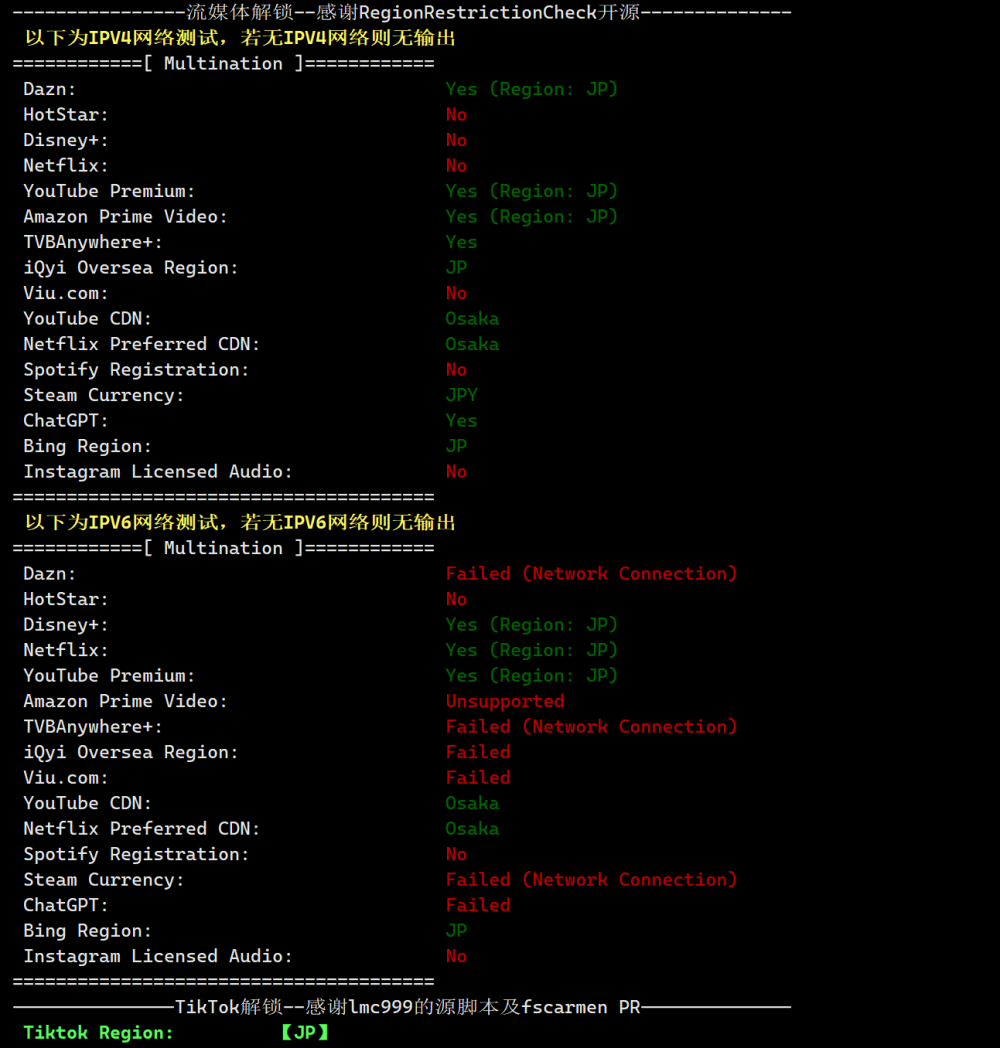This screenshot has height=1048, width=1000.
Task: Select IPV6 Bing Region value 'JP'
Action: point(457,931)
